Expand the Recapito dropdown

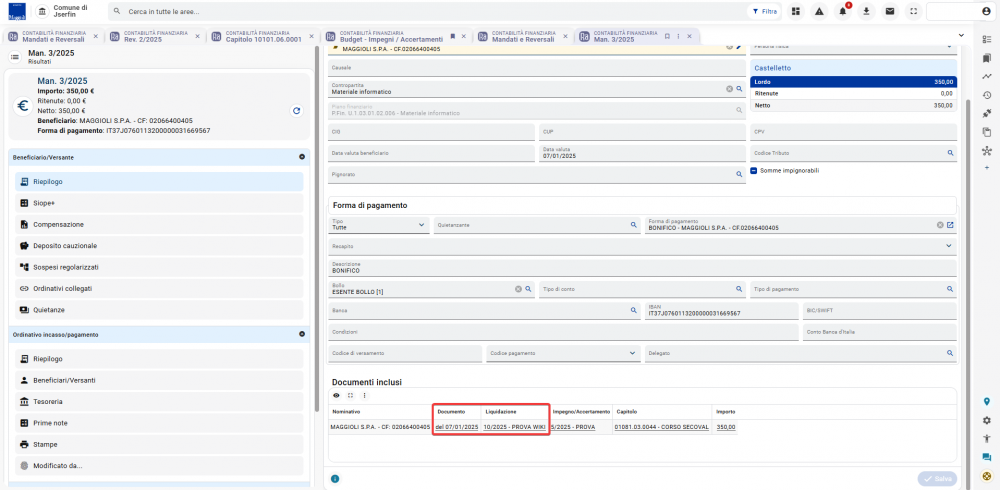948,246
